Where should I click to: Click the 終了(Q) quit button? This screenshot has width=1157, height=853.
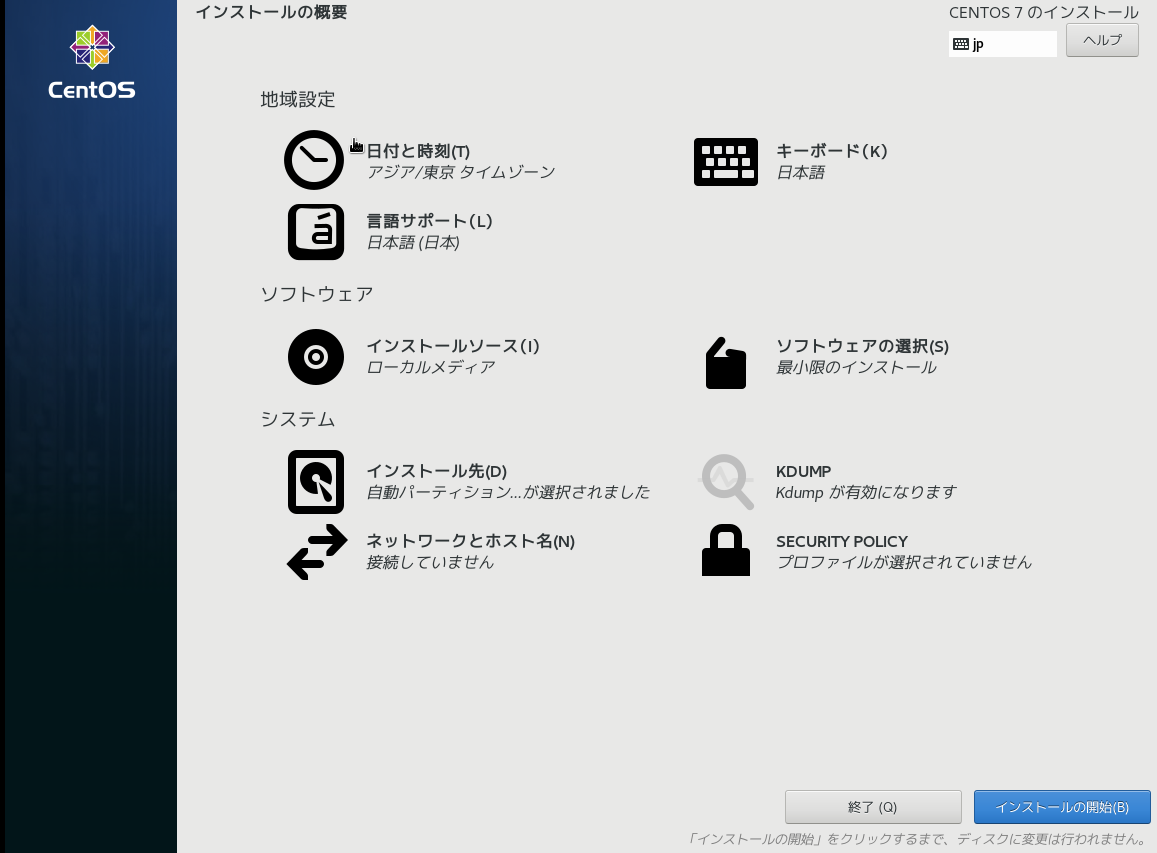[873, 807]
